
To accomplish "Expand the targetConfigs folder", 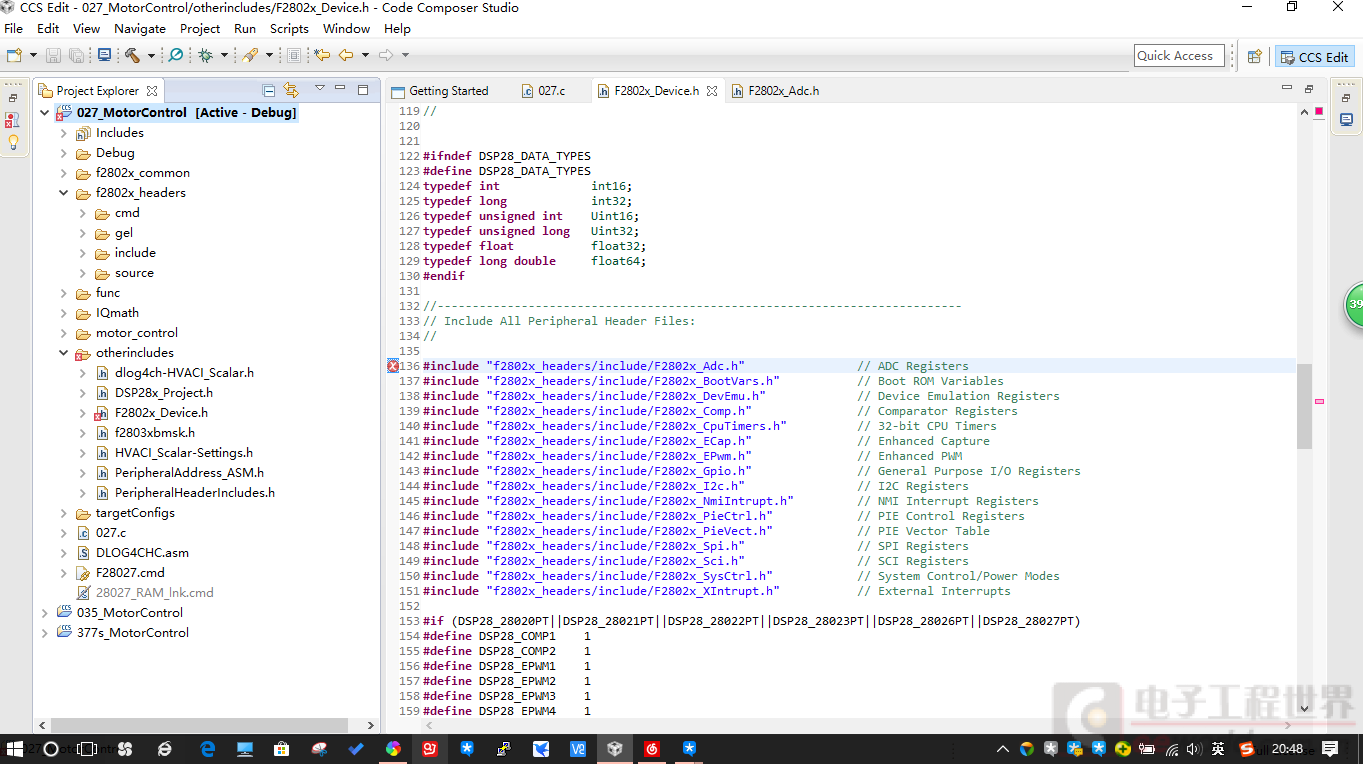I will (63, 513).
